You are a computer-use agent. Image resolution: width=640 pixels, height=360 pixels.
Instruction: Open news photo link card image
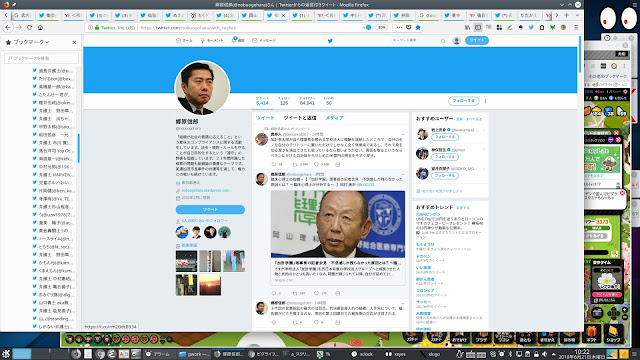pos(338,224)
